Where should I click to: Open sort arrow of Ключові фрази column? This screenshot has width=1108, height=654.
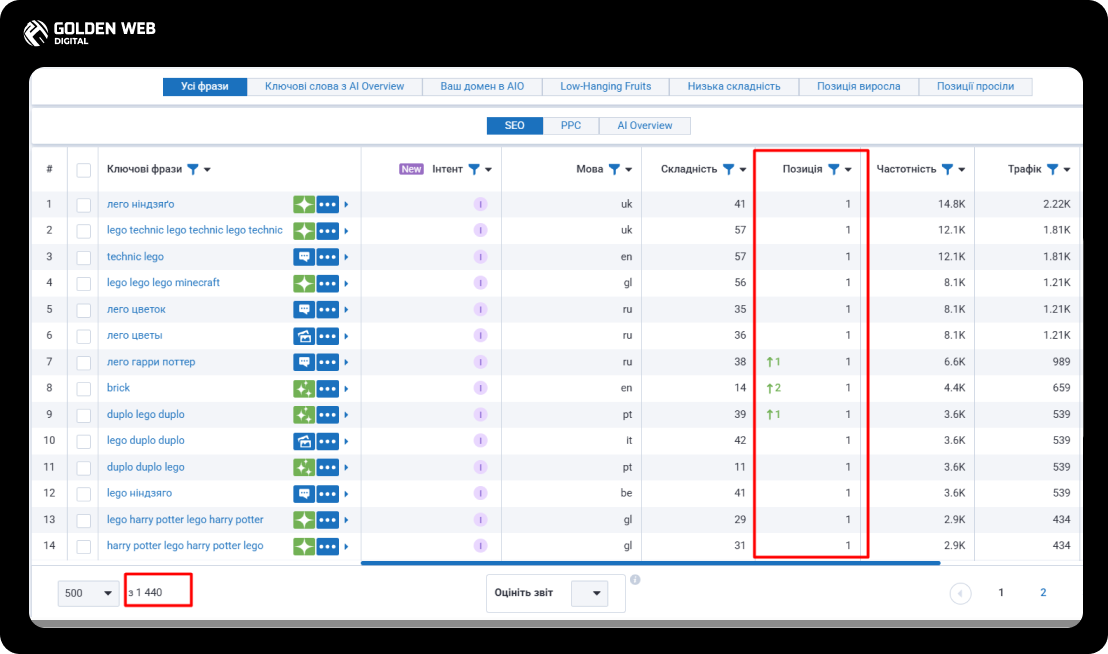(x=208, y=170)
